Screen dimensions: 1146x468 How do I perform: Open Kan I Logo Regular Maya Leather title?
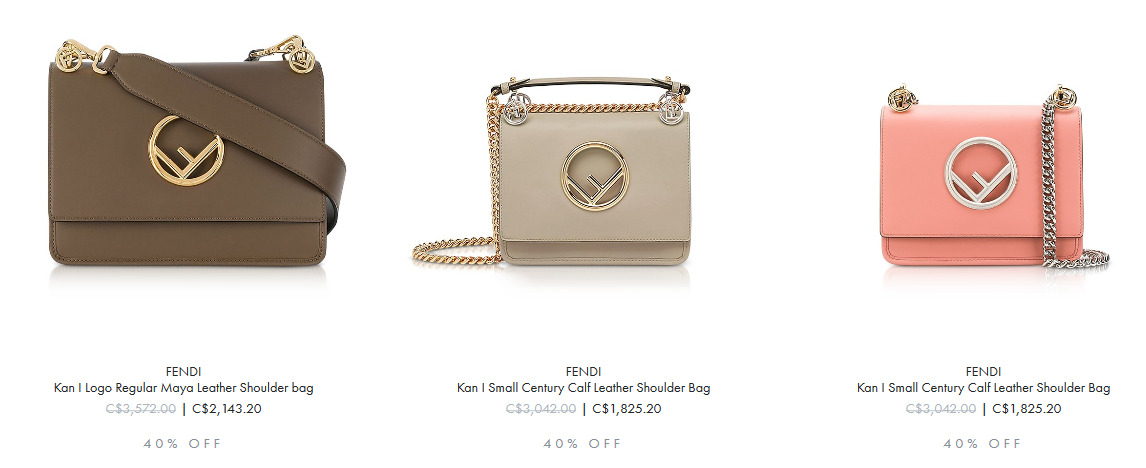183,388
